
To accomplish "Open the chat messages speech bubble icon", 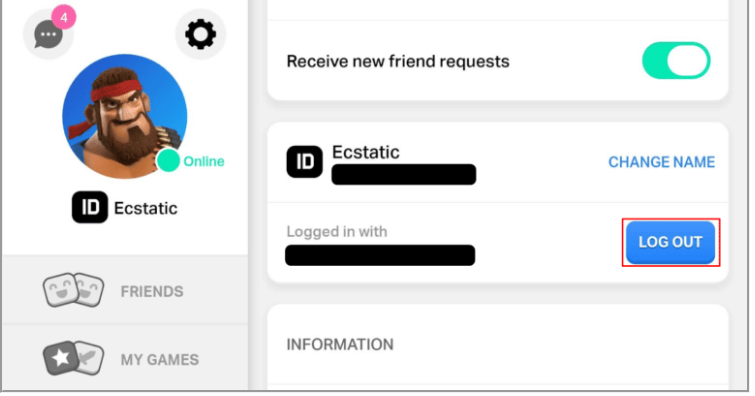I will 48,35.
